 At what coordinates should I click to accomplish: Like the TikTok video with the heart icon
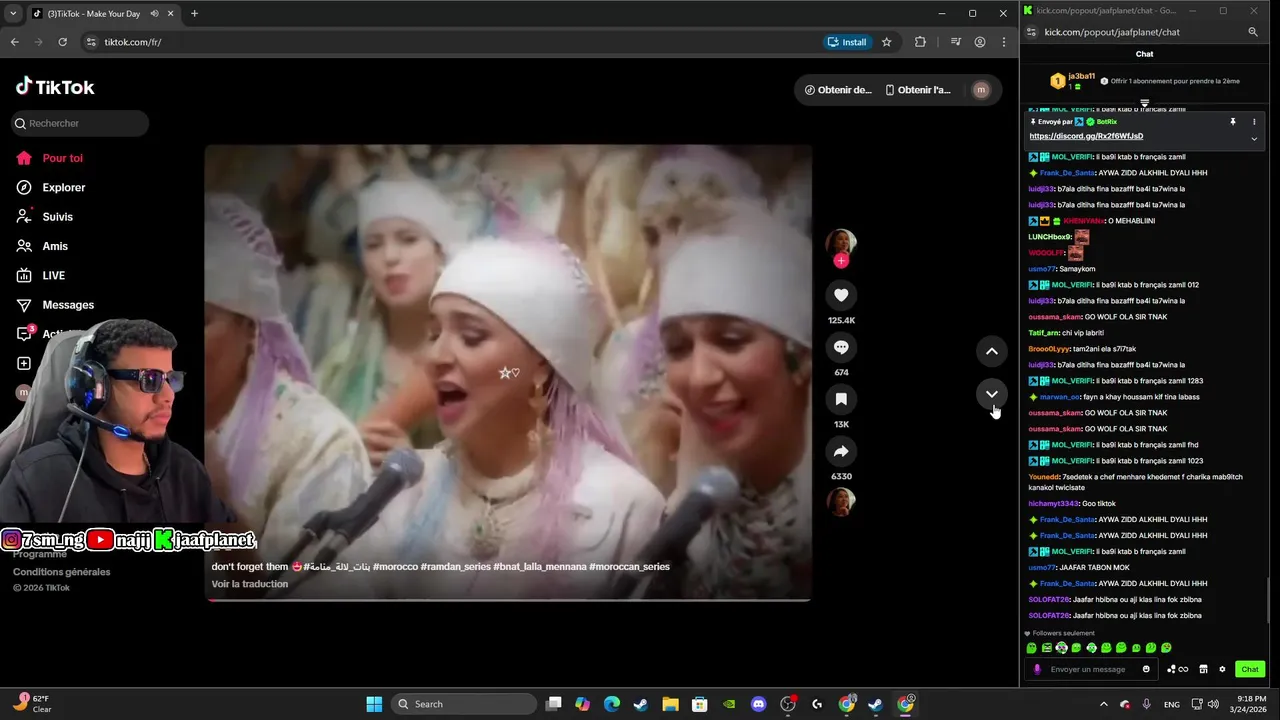(841, 295)
